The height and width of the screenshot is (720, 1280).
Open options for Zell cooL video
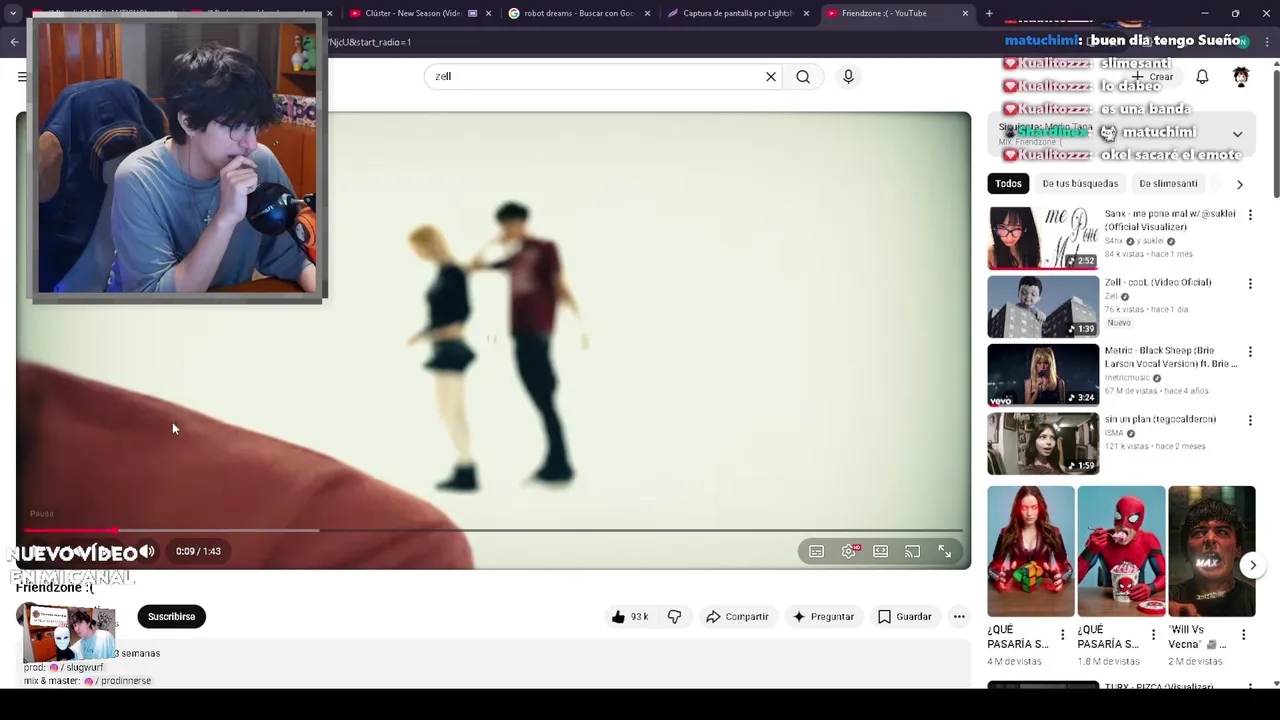pyautogui.click(x=1250, y=284)
